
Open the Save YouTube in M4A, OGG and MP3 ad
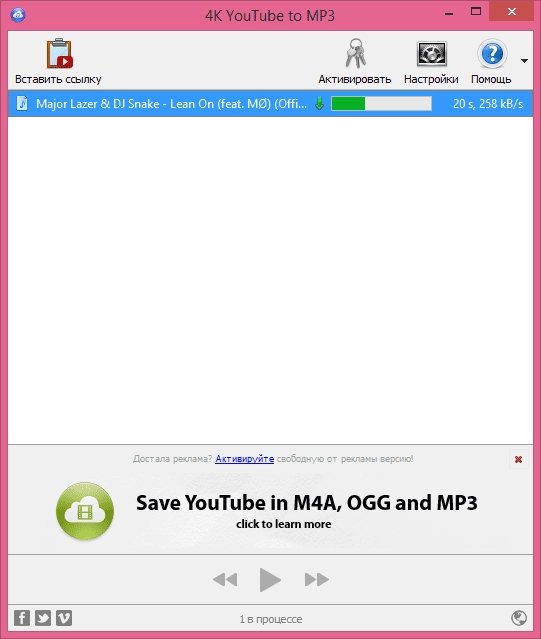click(x=306, y=503)
